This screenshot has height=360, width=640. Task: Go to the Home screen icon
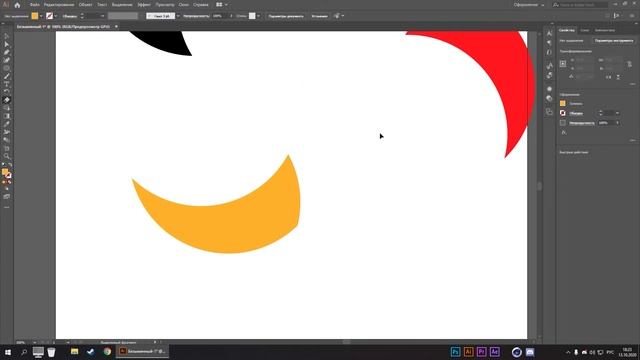(17, 5)
